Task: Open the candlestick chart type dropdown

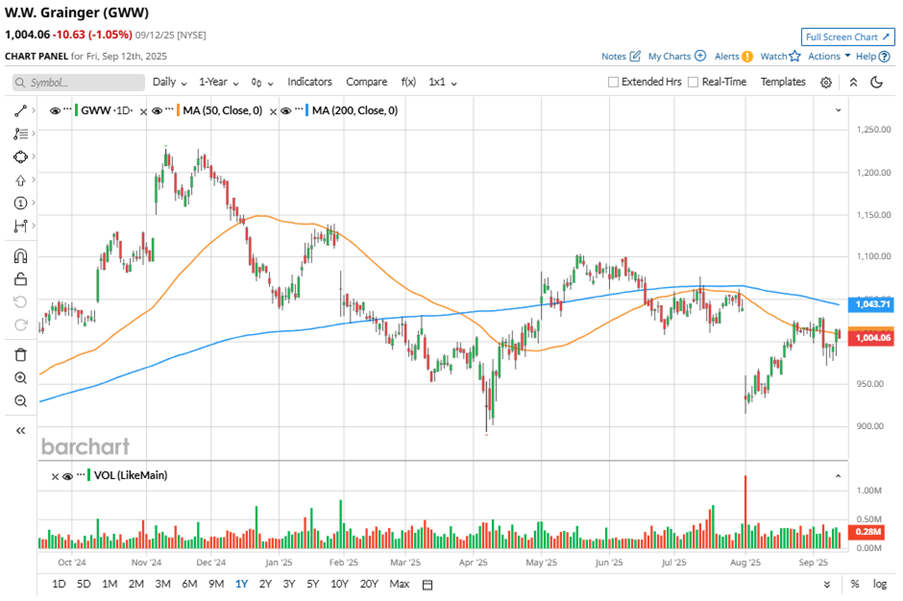Action: pyautogui.click(x=262, y=82)
